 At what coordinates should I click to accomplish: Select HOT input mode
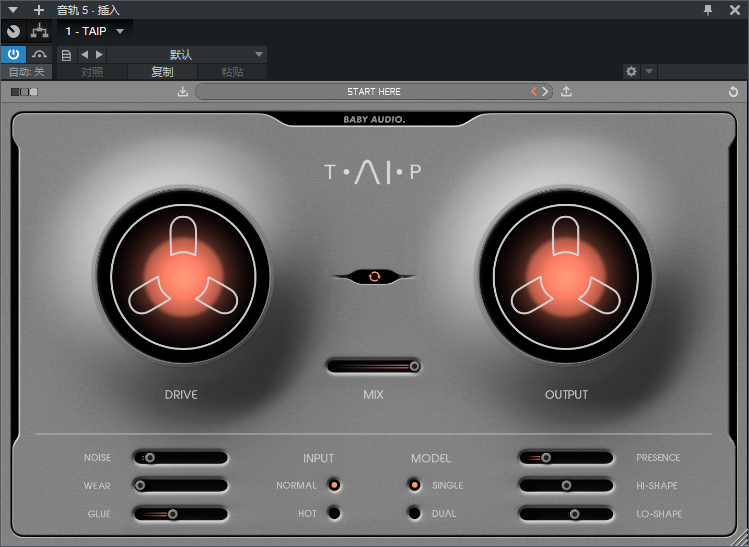pyautogui.click(x=334, y=513)
